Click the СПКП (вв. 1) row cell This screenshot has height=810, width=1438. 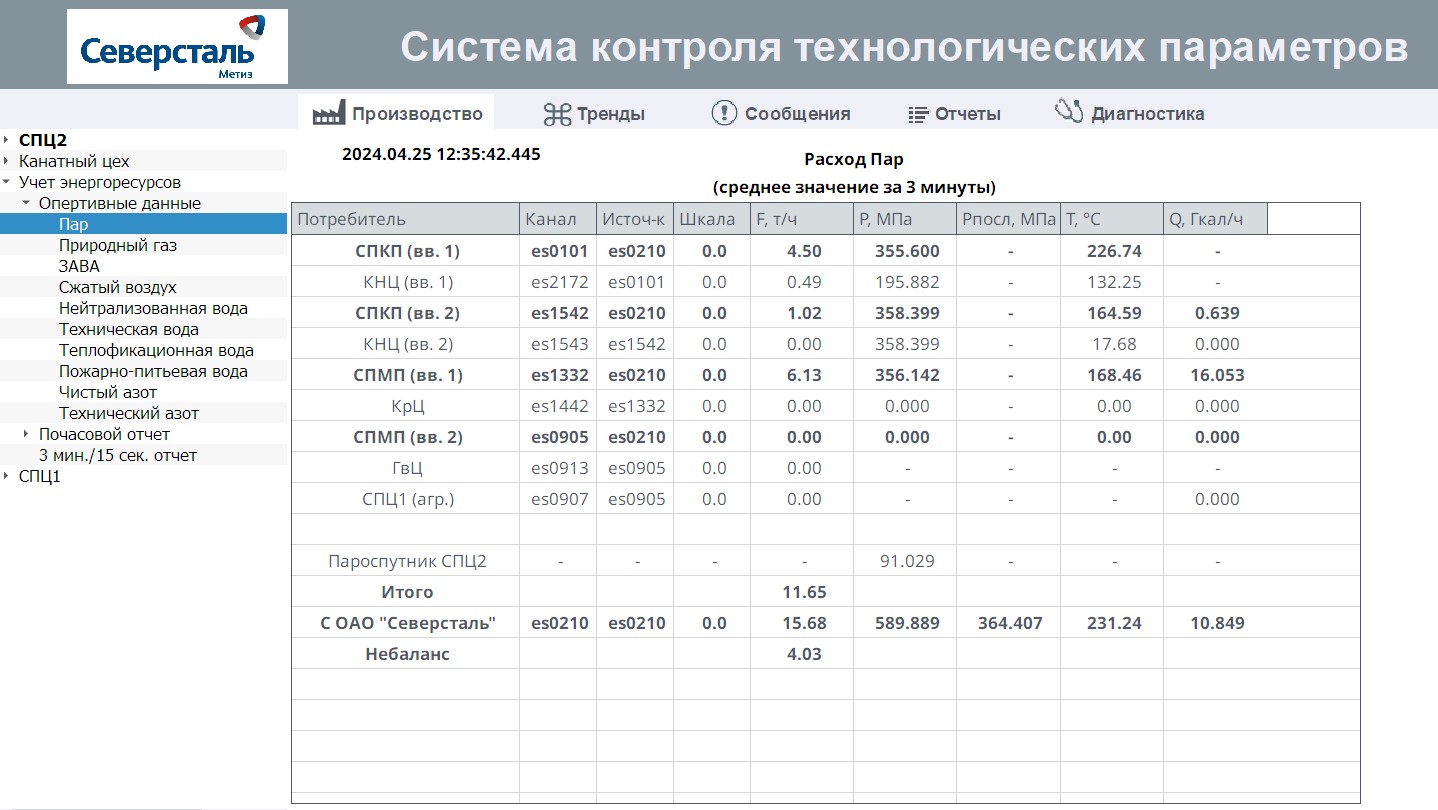tap(407, 251)
